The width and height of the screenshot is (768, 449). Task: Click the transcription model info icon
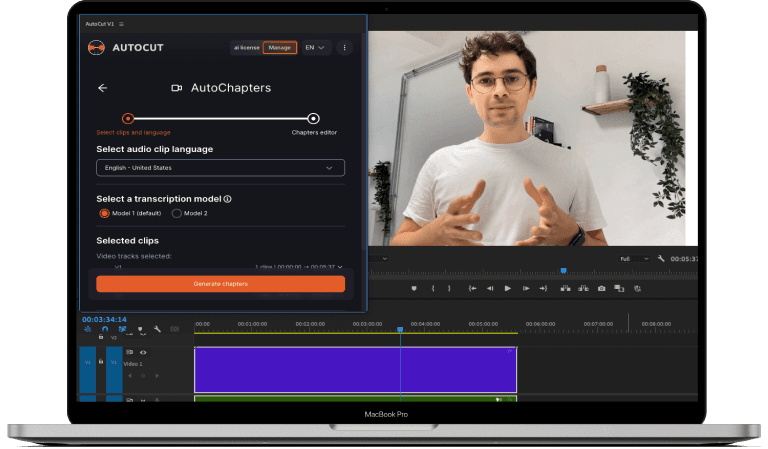click(x=228, y=199)
